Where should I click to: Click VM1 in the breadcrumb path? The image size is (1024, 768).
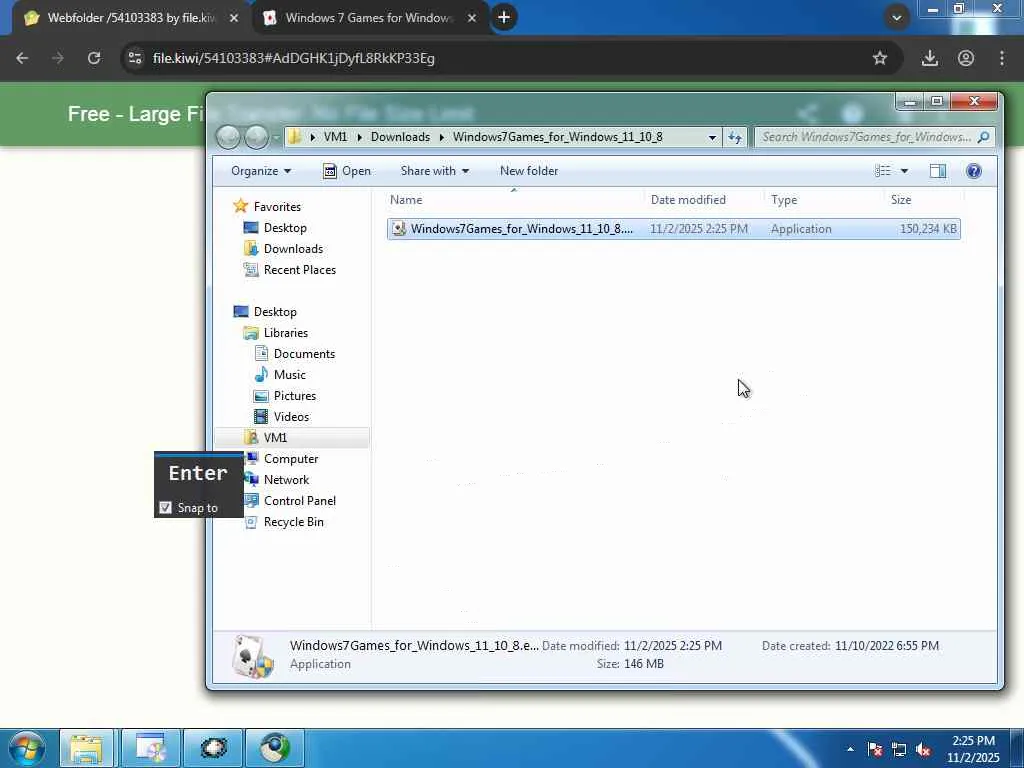click(336, 137)
